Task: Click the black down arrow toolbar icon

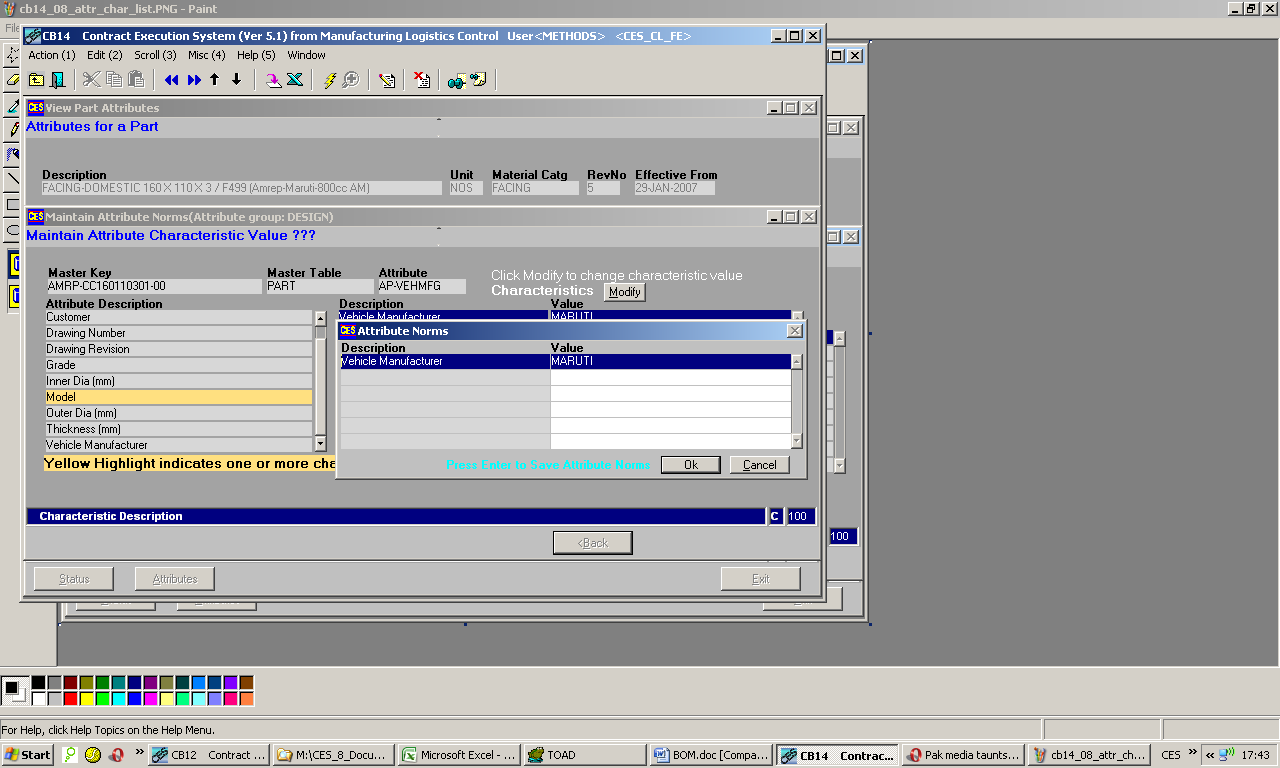Action: tap(237, 80)
